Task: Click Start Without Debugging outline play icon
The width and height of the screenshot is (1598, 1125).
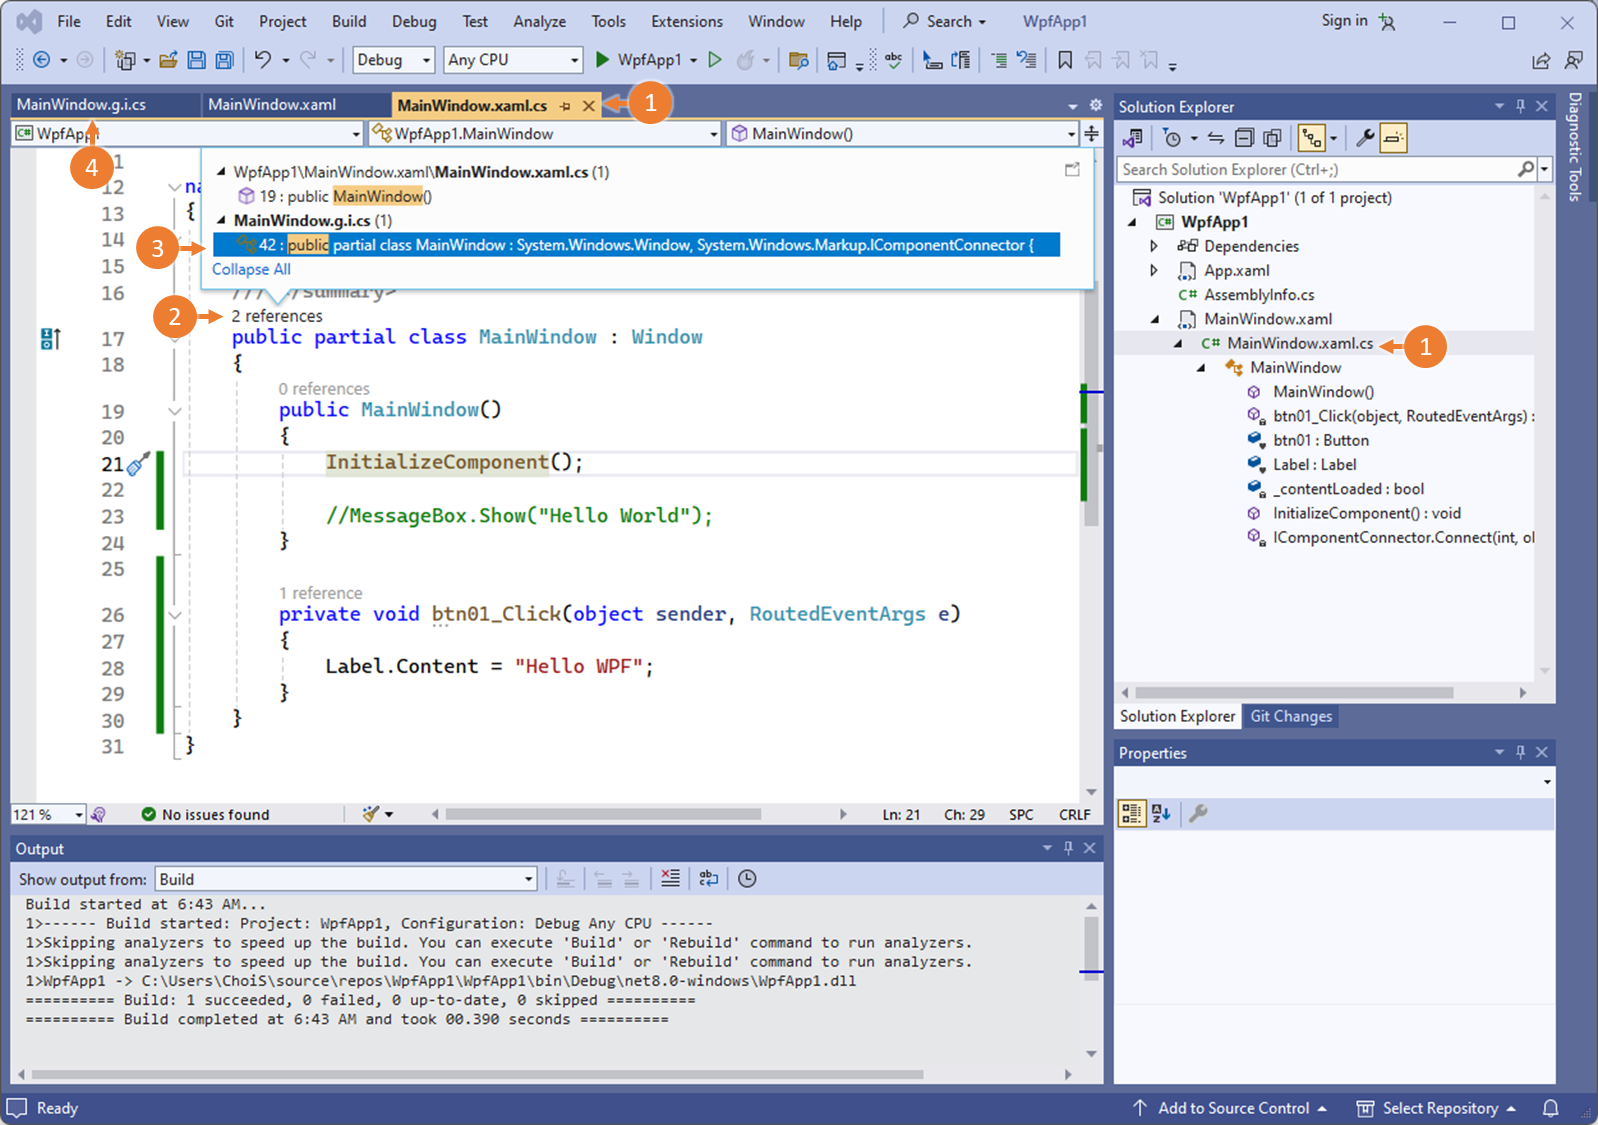Action: pos(715,60)
